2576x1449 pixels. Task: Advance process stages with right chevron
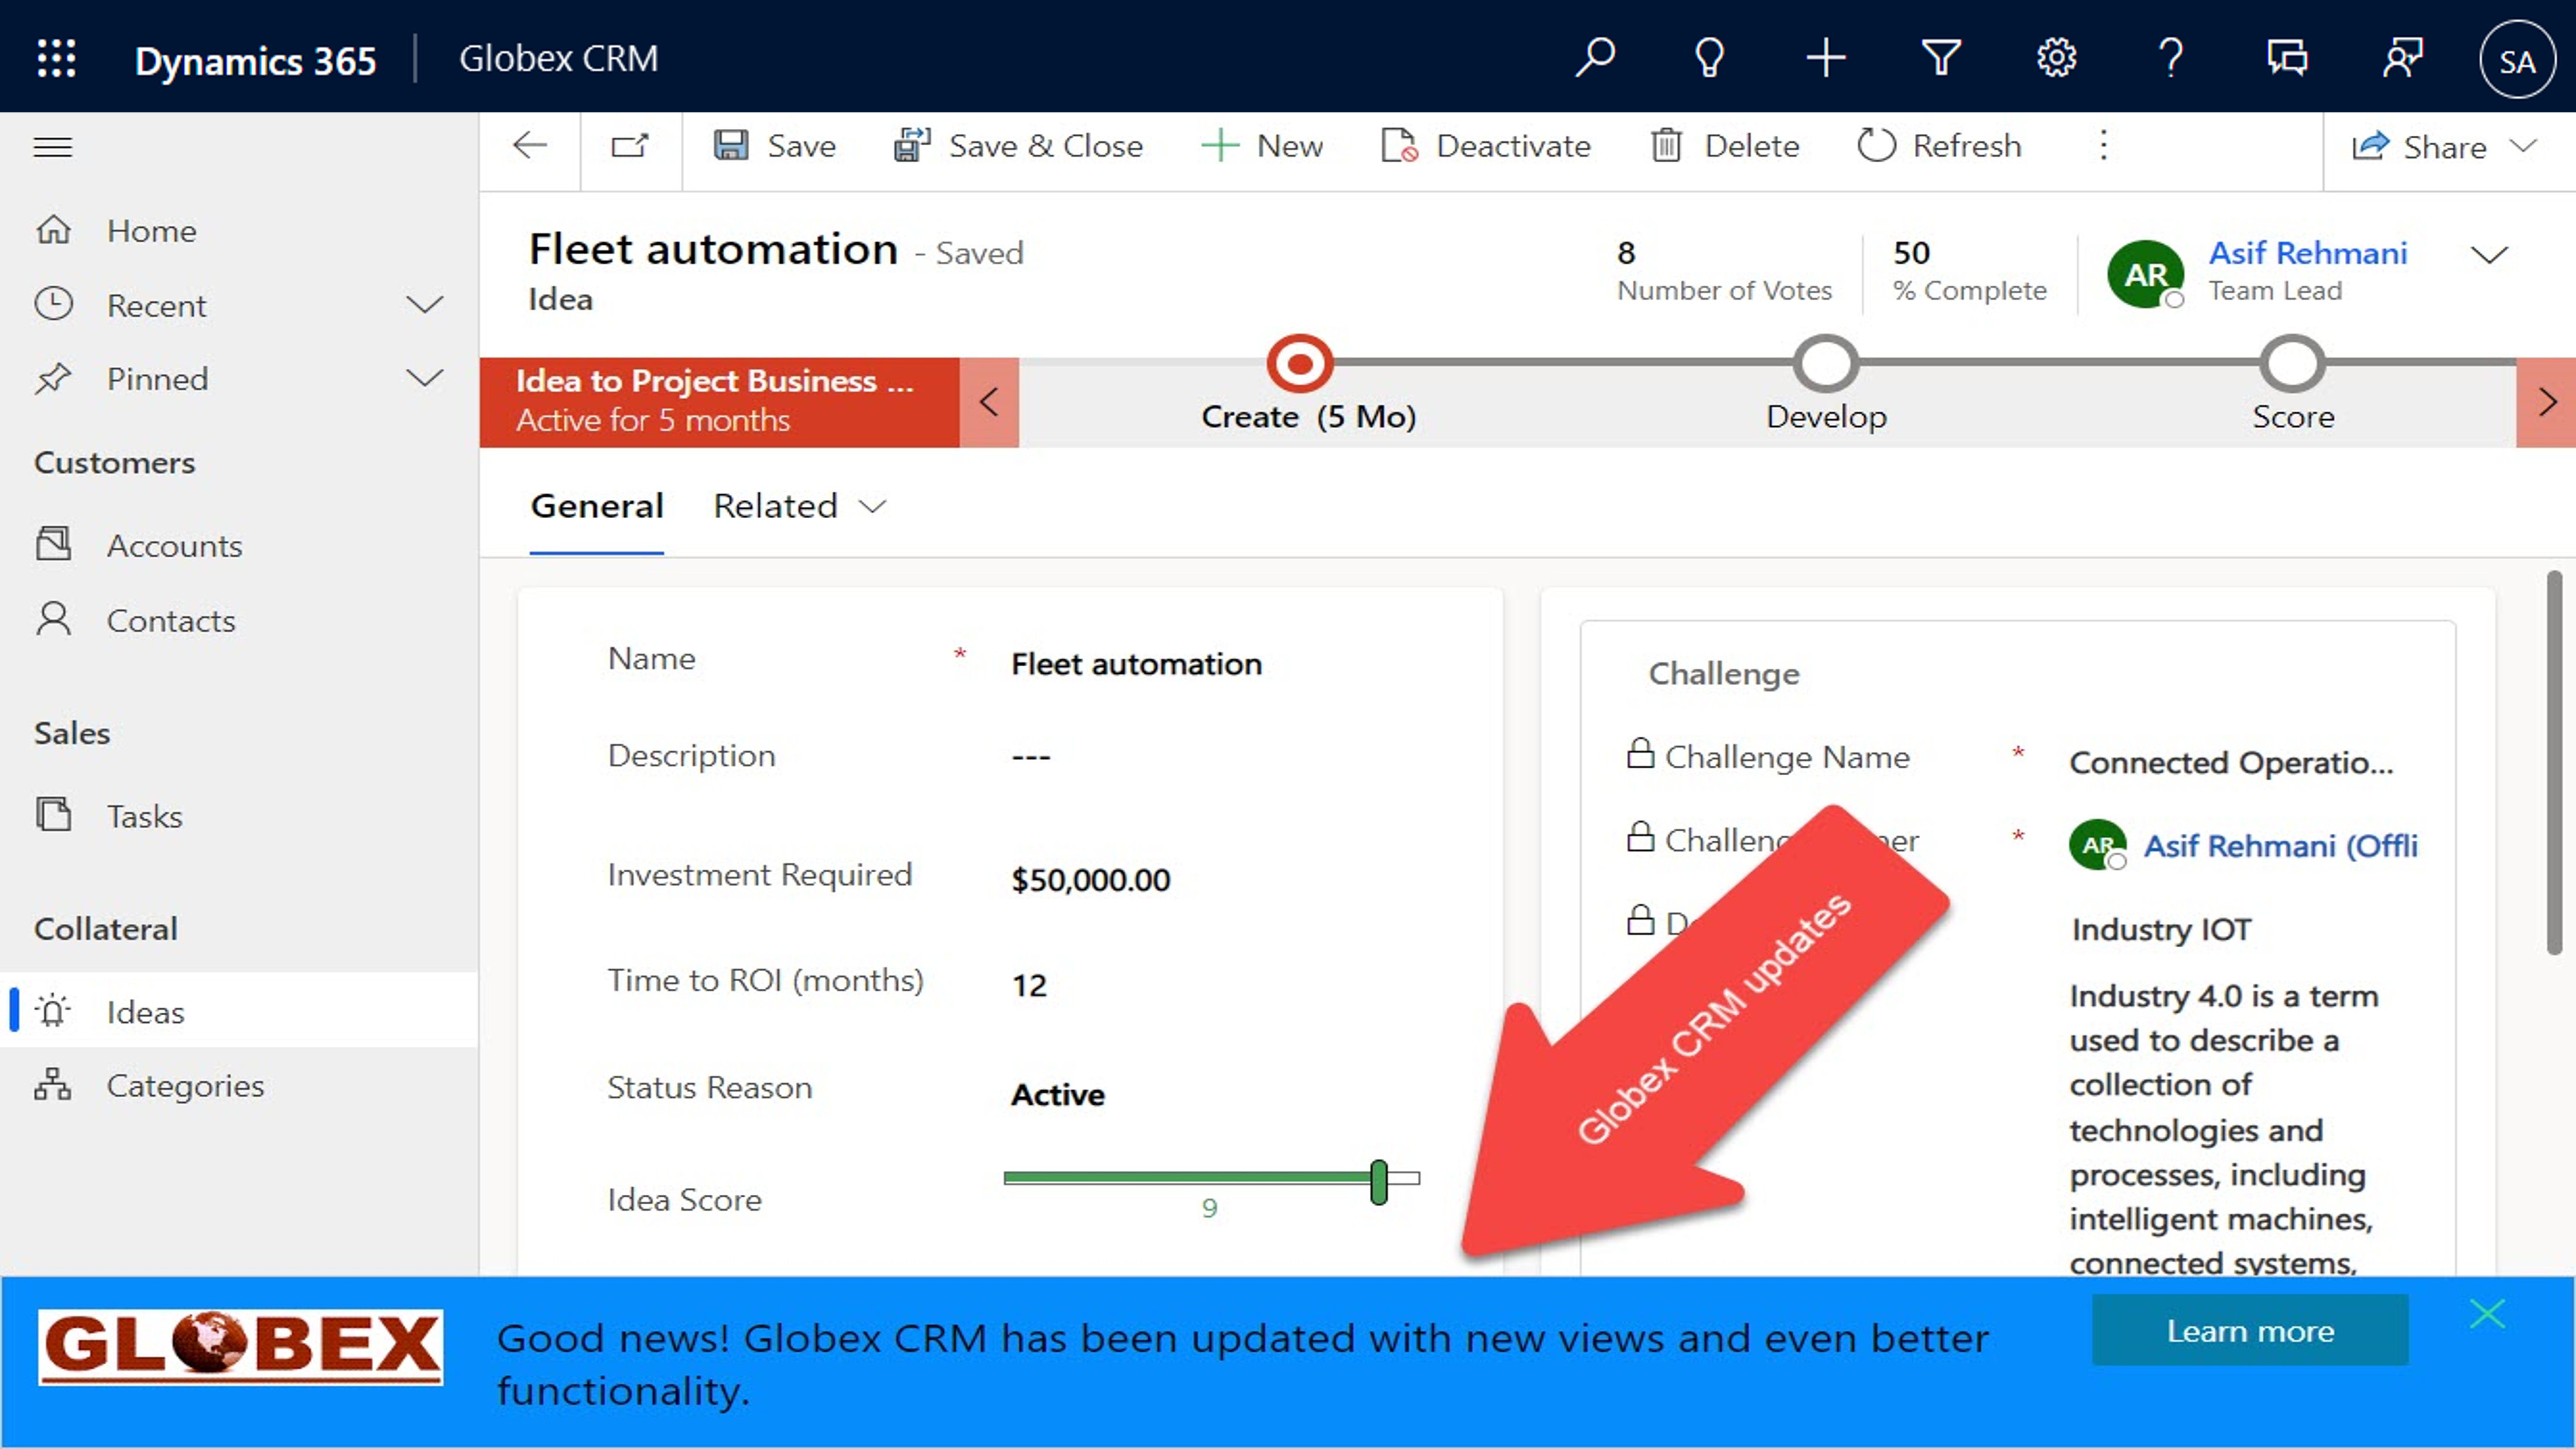(2547, 402)
